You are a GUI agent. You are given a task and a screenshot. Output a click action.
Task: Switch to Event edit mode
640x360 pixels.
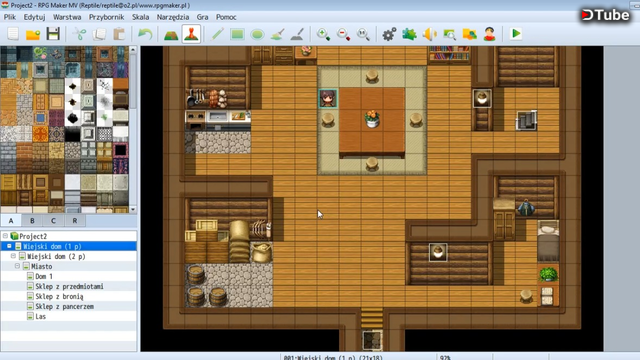tap(191, 34)
